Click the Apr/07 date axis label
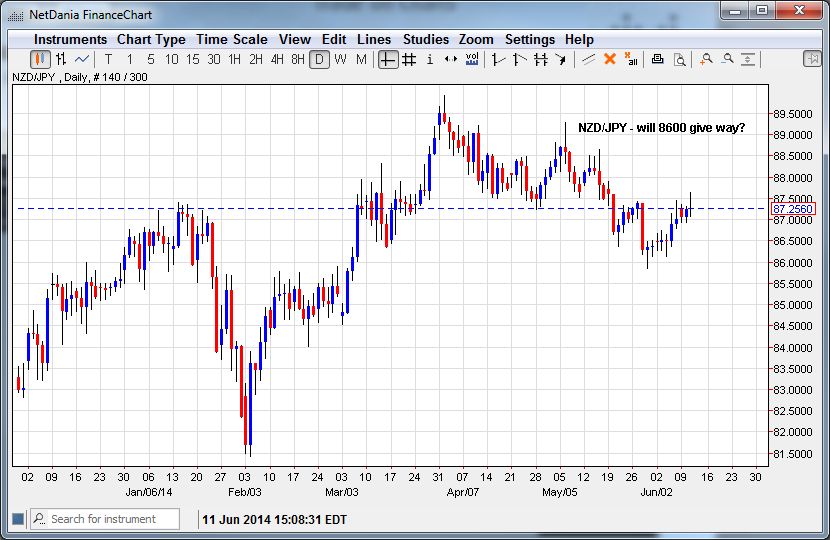 coord(463,492)
